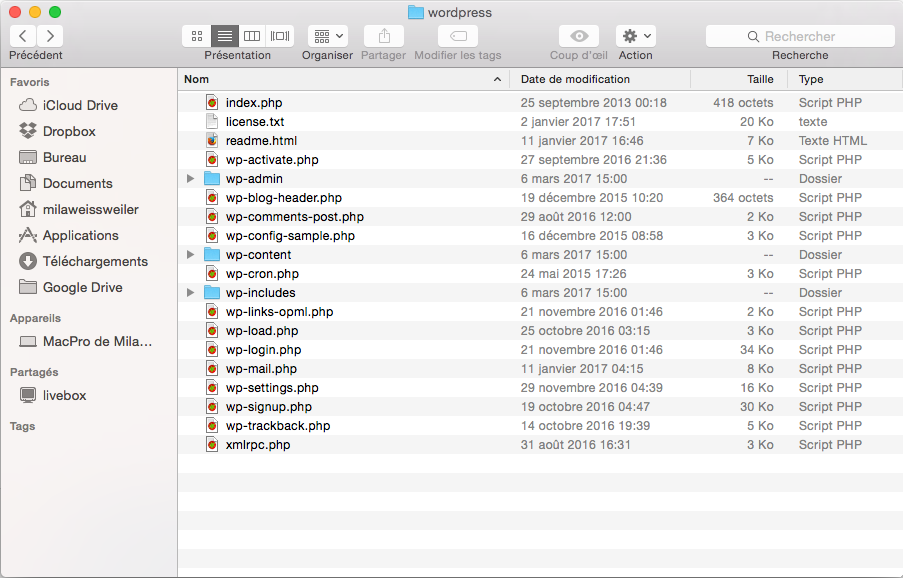Select file wp-blog-header.php

pos(283,197)
